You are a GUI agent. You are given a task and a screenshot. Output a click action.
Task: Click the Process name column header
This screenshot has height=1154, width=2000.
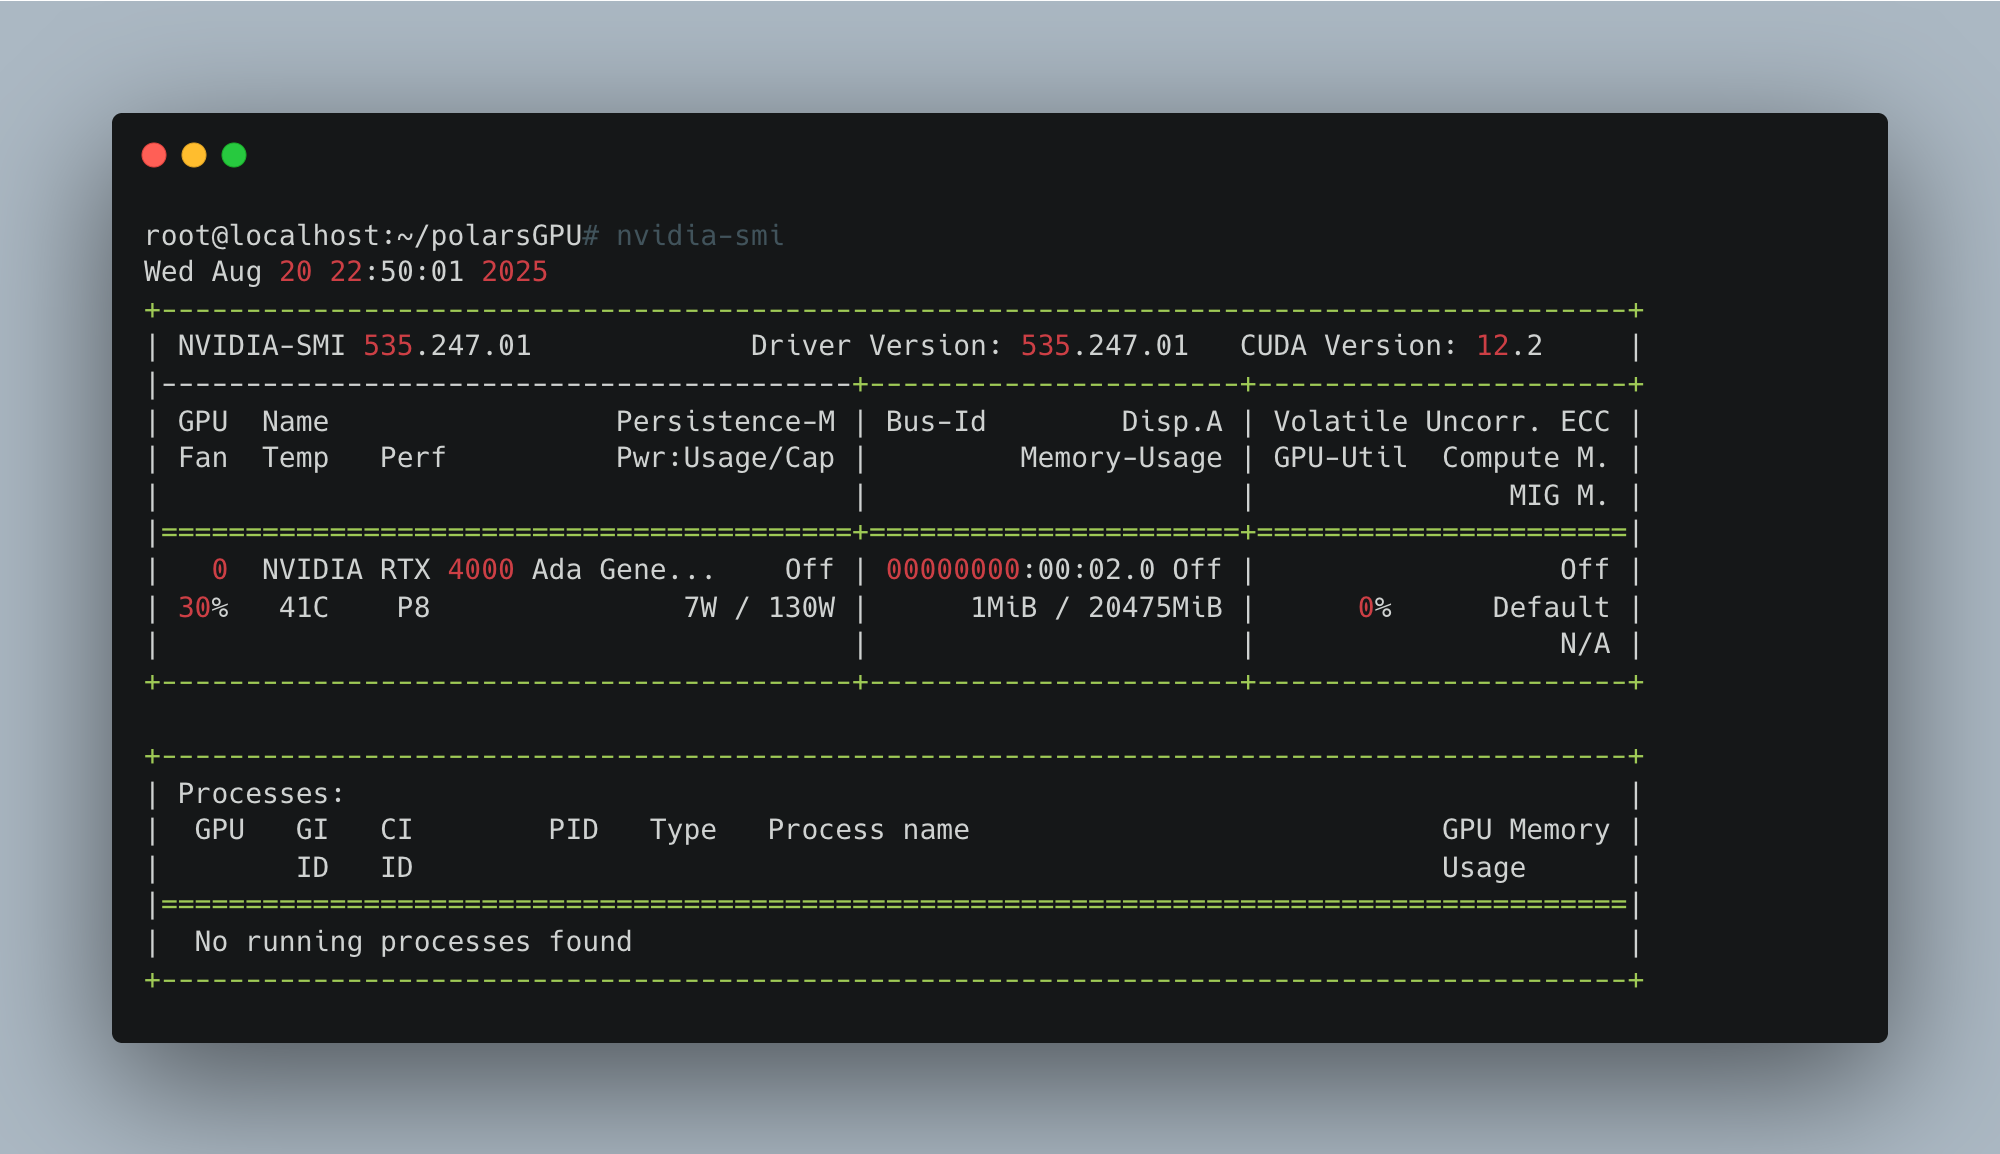coord(868,830)
